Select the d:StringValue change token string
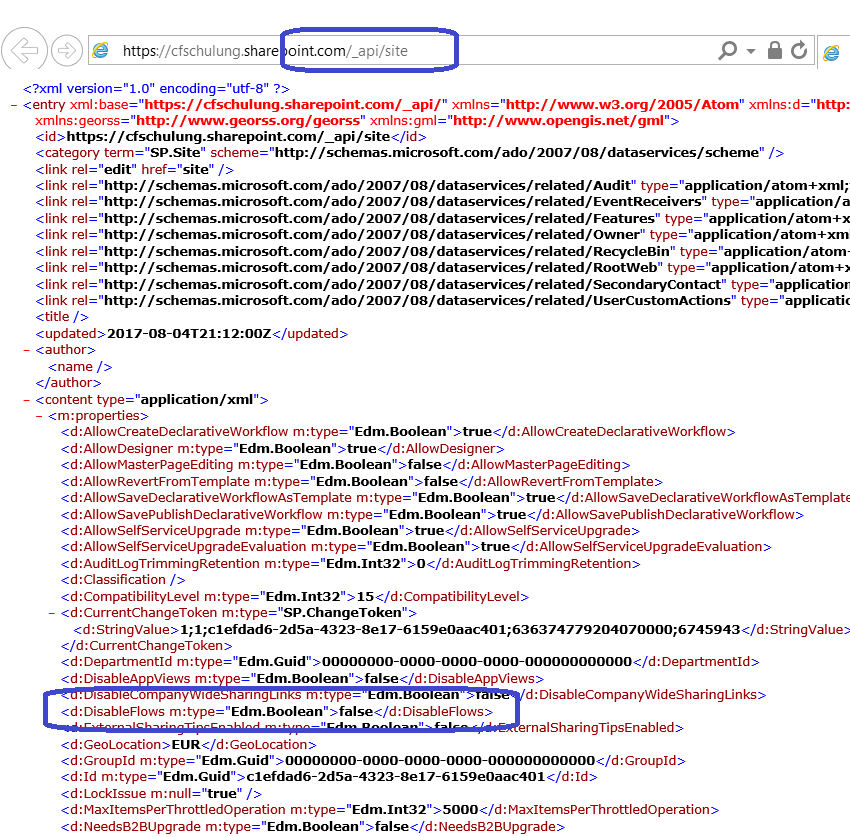 point(460,629)
